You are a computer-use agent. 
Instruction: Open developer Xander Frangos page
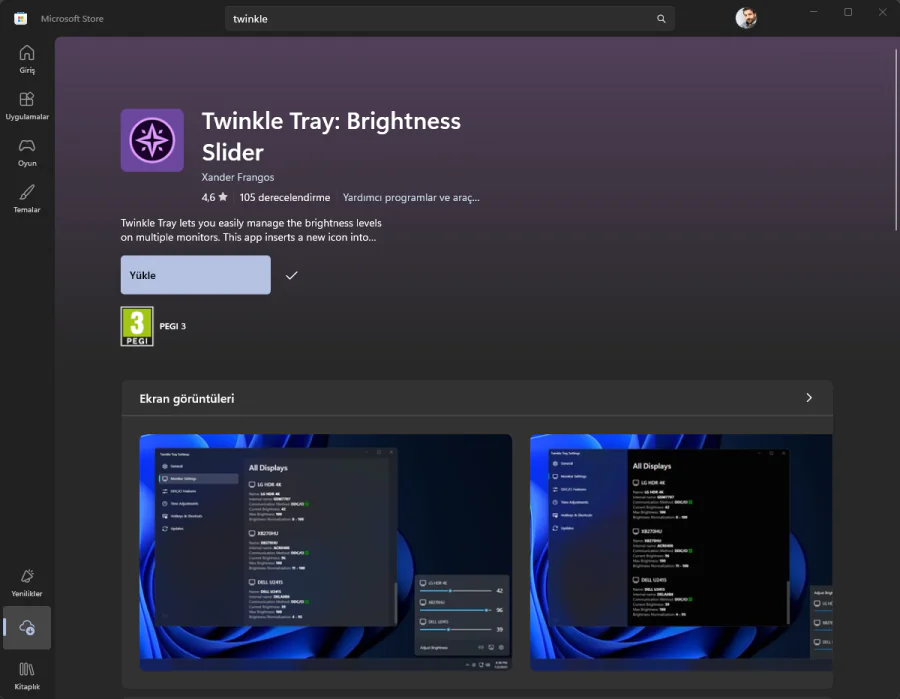click(x=237, y=176)
